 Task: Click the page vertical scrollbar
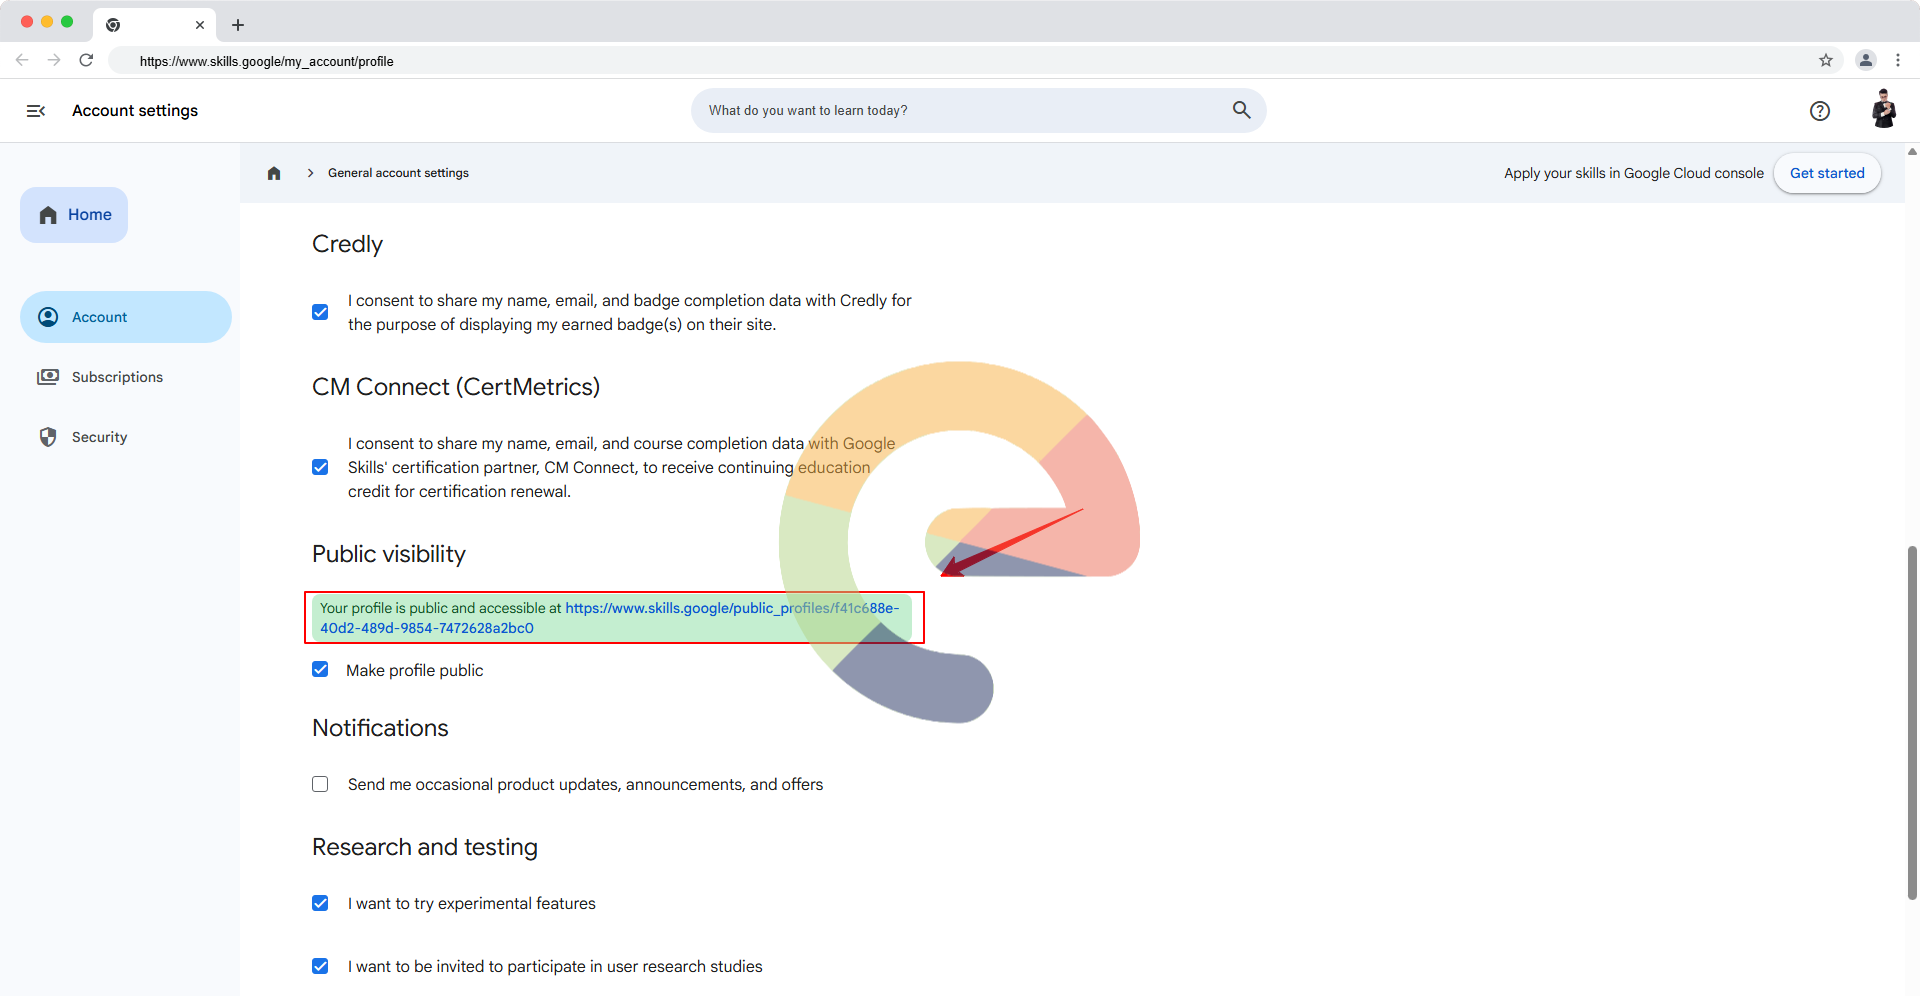click(1912, 722)
